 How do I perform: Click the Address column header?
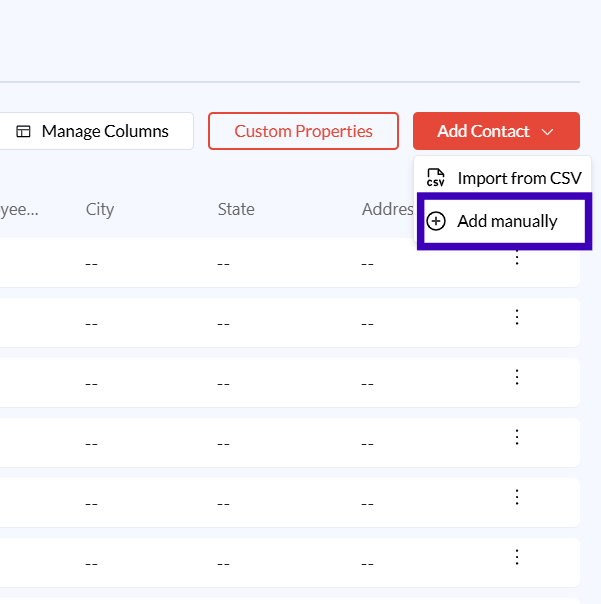[388, 209]
